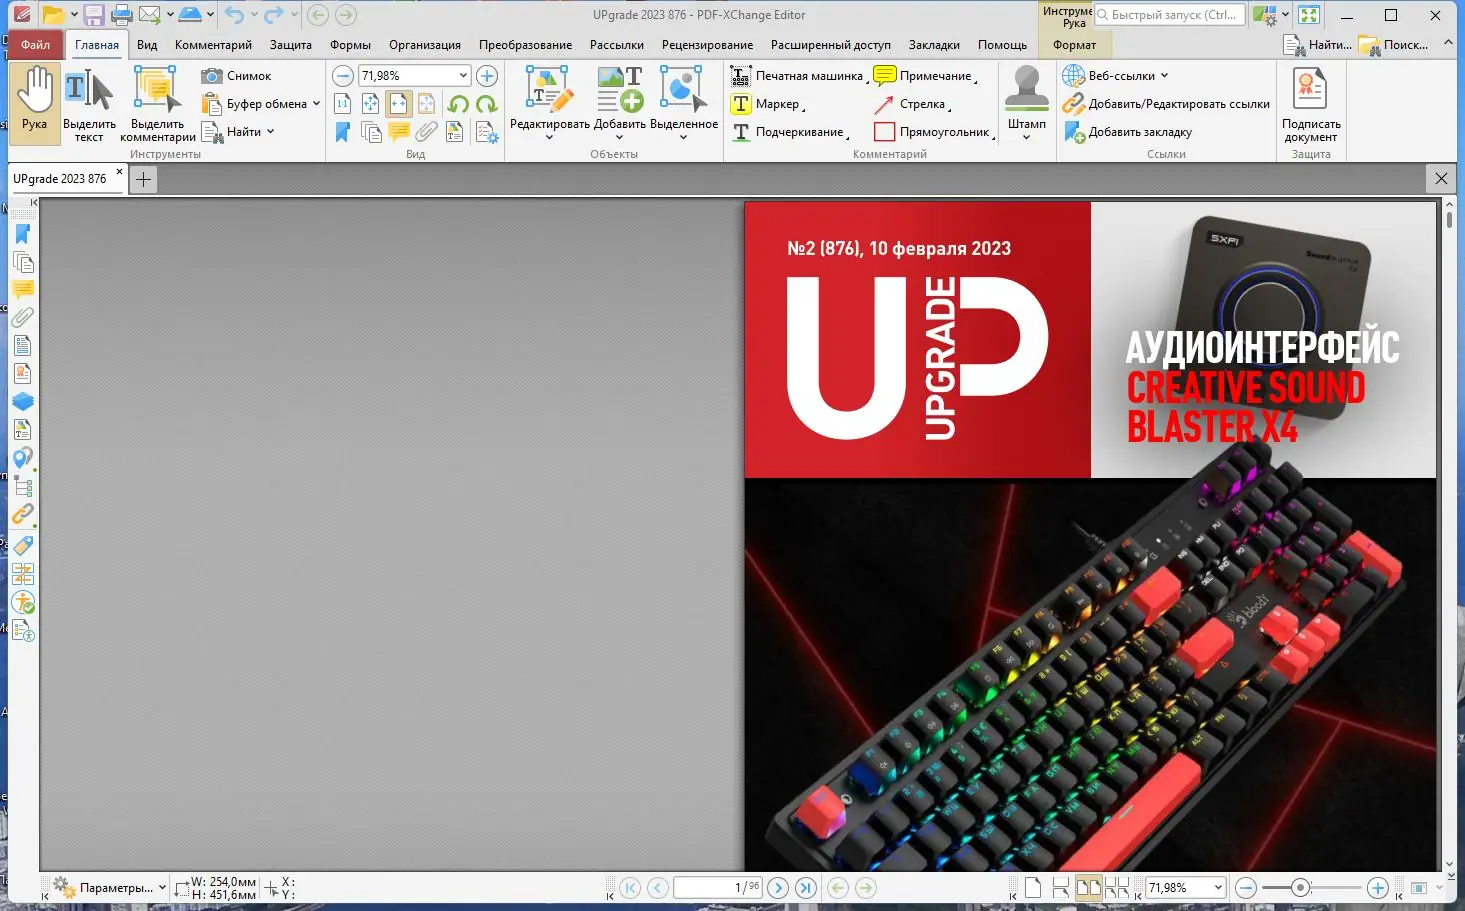Select the UPgrade 2023 876 document tab
The height and width of the screenshot is (911, 1465).
pyautogui.click(x=60, y=179)
